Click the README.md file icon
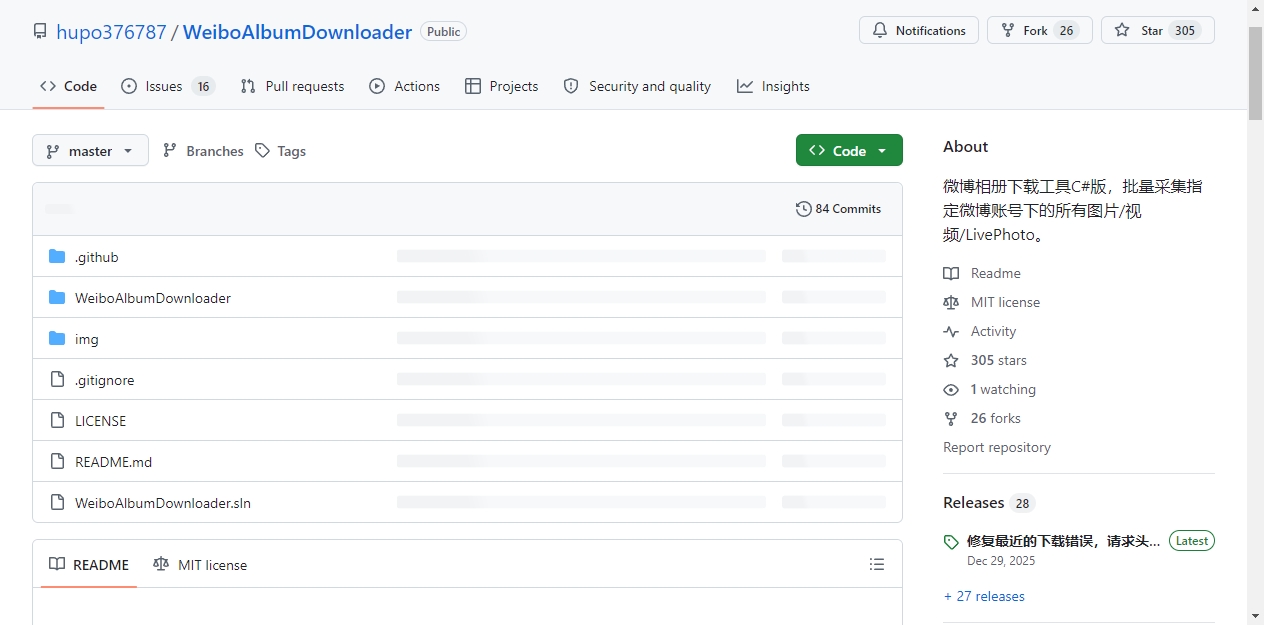This screenshot has width=1264, height=625. pos(57,462)
